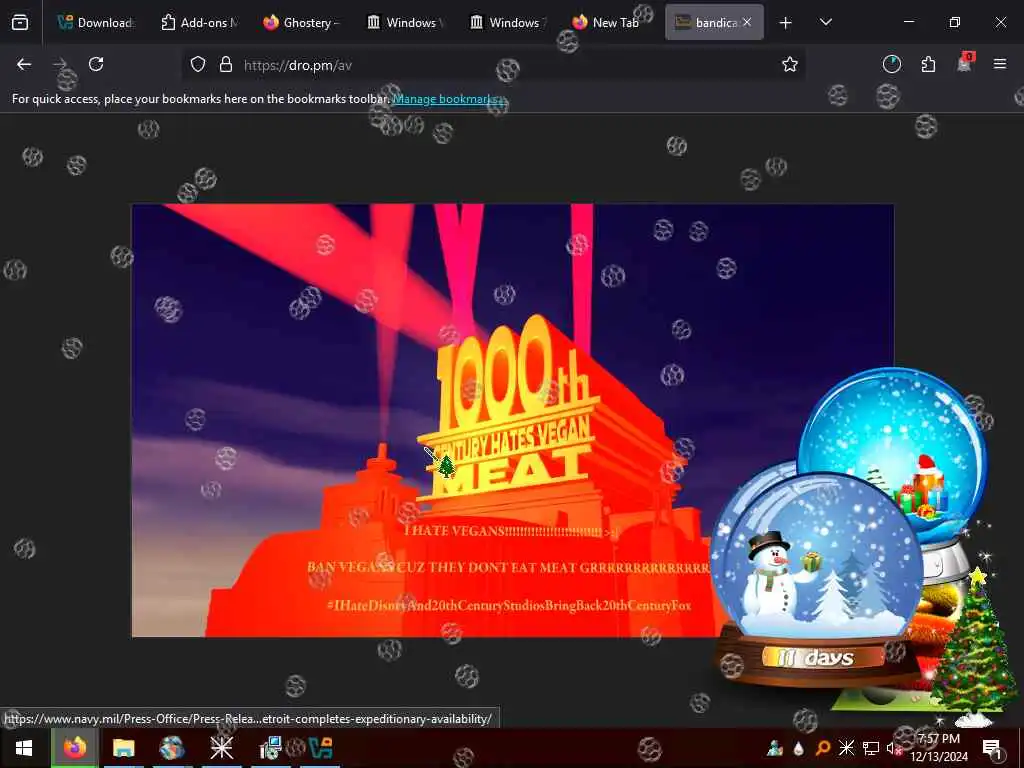View site security padlock info
The height and width of the screenshot is (768, 1024).
click(226, 64)
